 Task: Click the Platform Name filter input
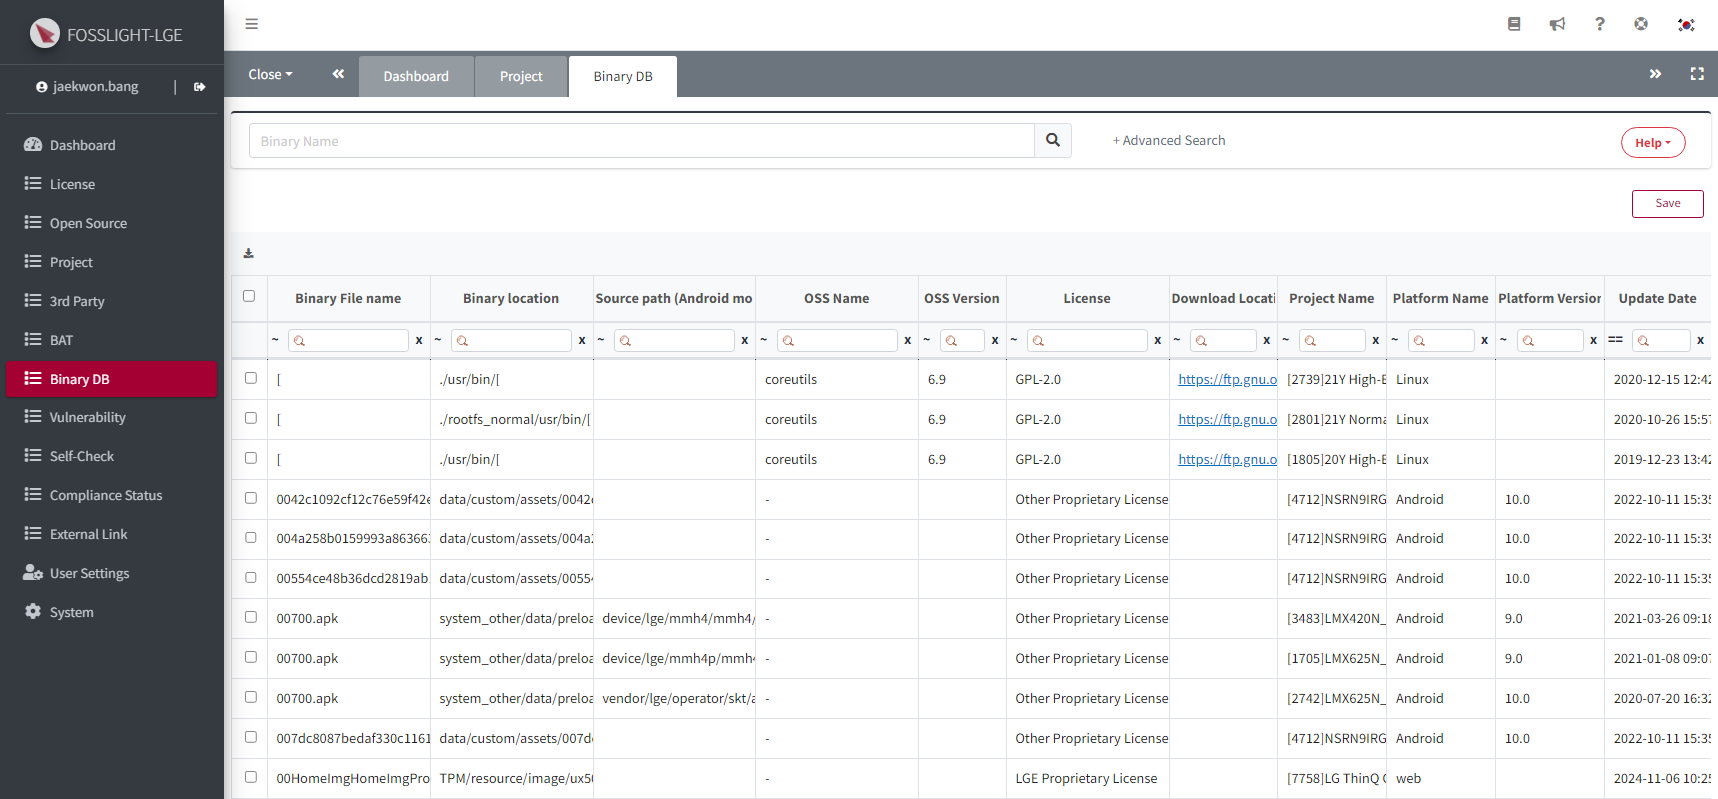(x=1441, y=341)
